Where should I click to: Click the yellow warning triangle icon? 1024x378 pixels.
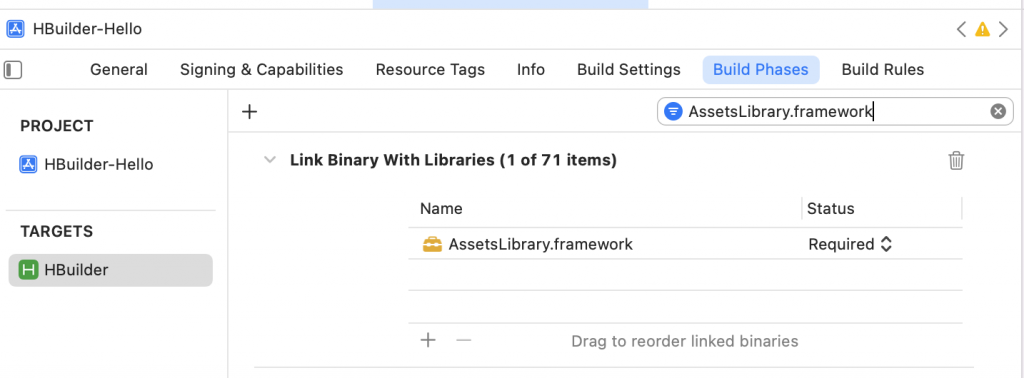click(x=982, y=29)
